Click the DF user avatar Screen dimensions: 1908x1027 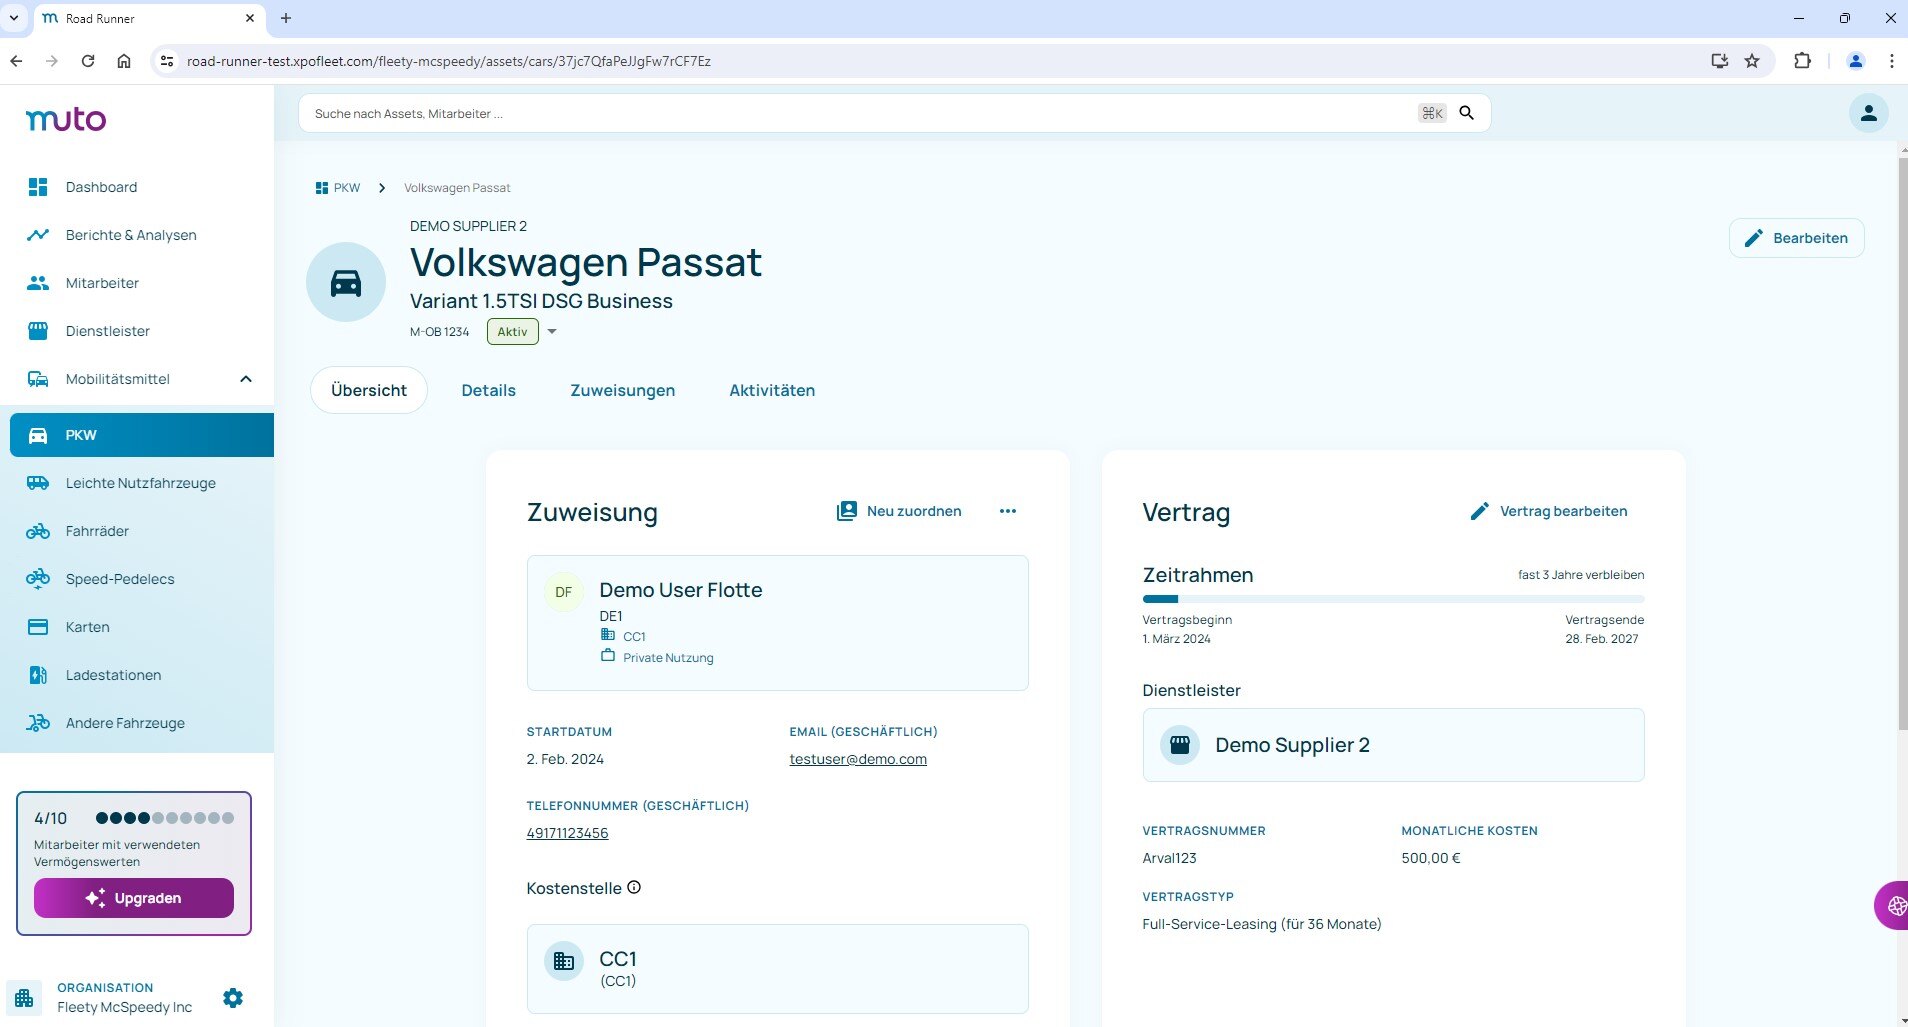[564, 592]
